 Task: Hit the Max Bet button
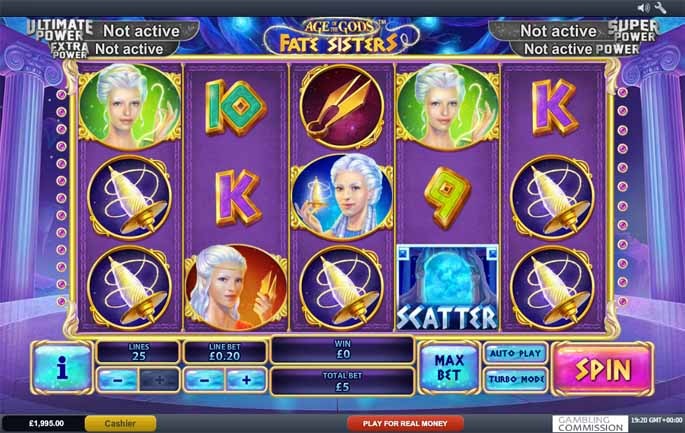pyautogui.click(x=449, y=367)
